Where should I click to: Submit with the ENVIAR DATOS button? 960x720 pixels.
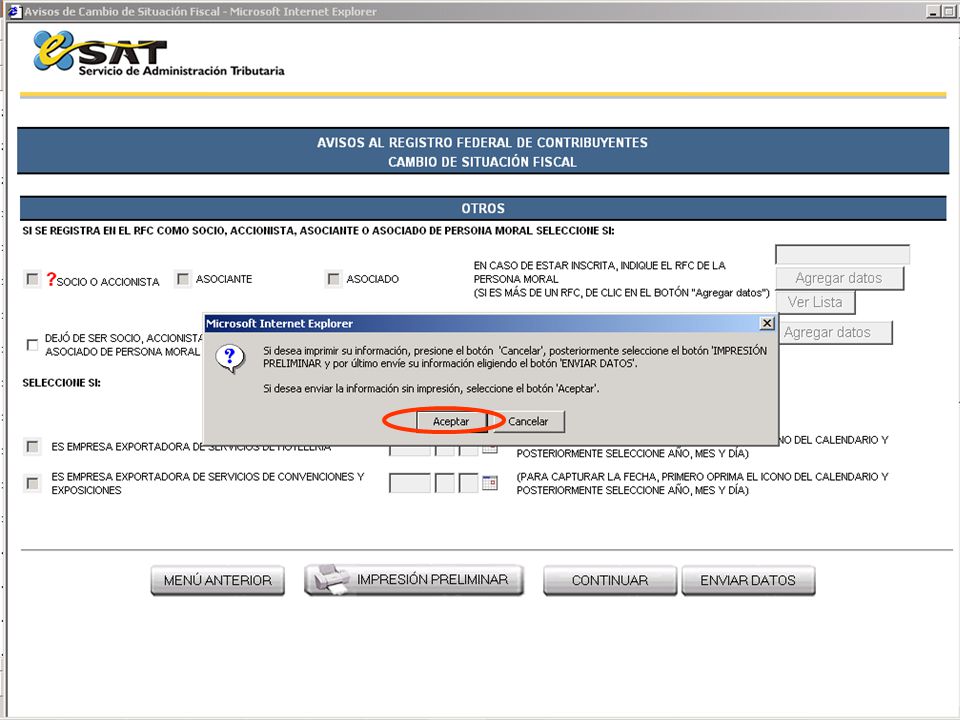[748, 580]
